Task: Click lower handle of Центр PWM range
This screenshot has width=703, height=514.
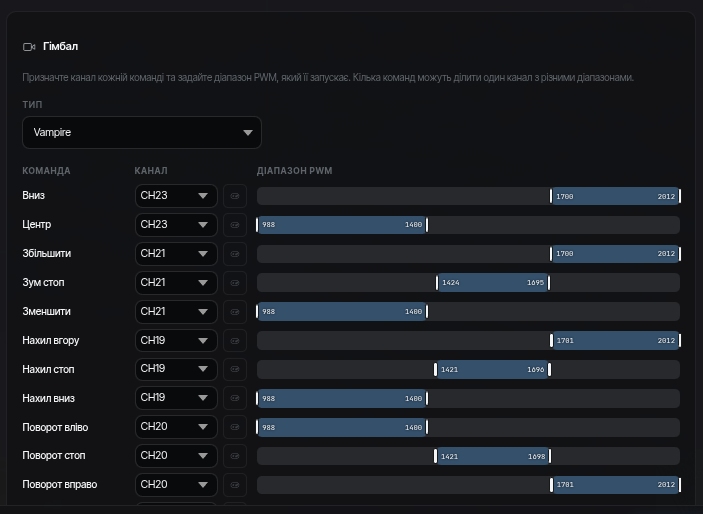Action: point(257,225)
